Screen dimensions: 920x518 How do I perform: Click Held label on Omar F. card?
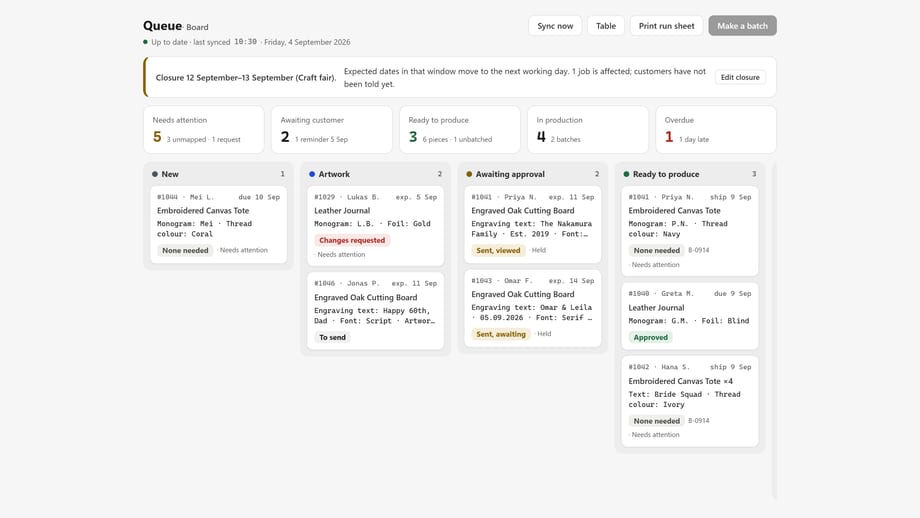(544, 334)
